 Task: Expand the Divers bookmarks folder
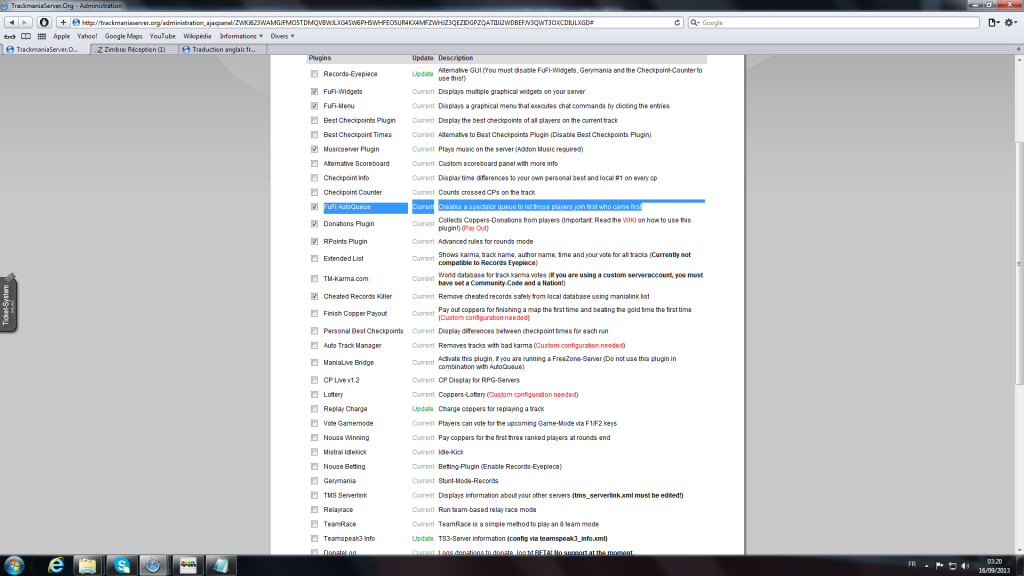point(282,37)
